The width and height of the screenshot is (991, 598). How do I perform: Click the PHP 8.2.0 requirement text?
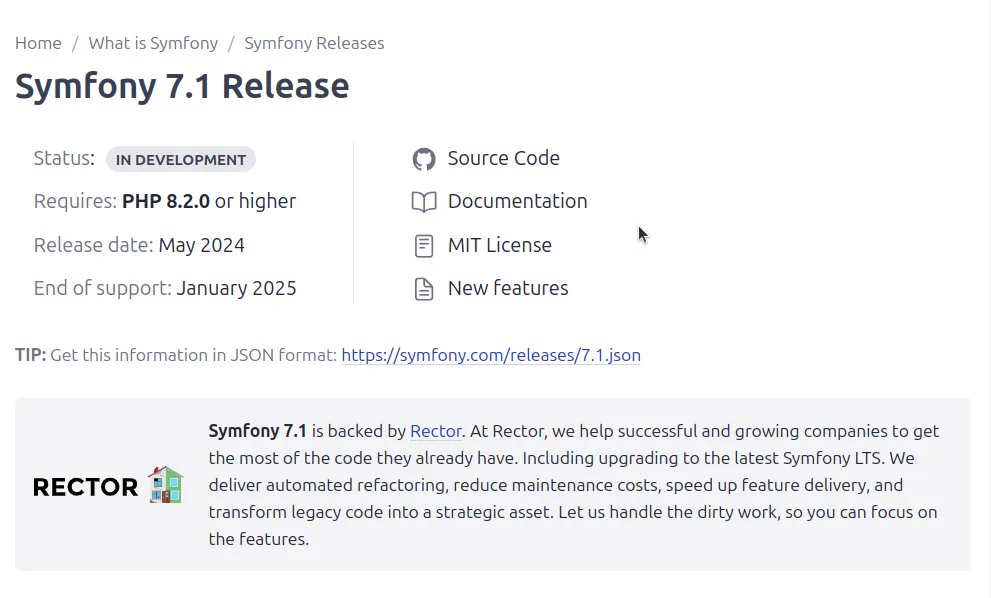click(x=166, y=201)
